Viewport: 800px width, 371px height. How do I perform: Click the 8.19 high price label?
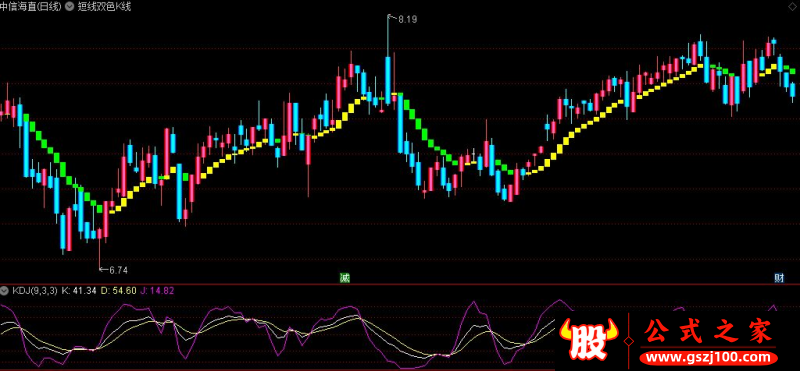408,19
